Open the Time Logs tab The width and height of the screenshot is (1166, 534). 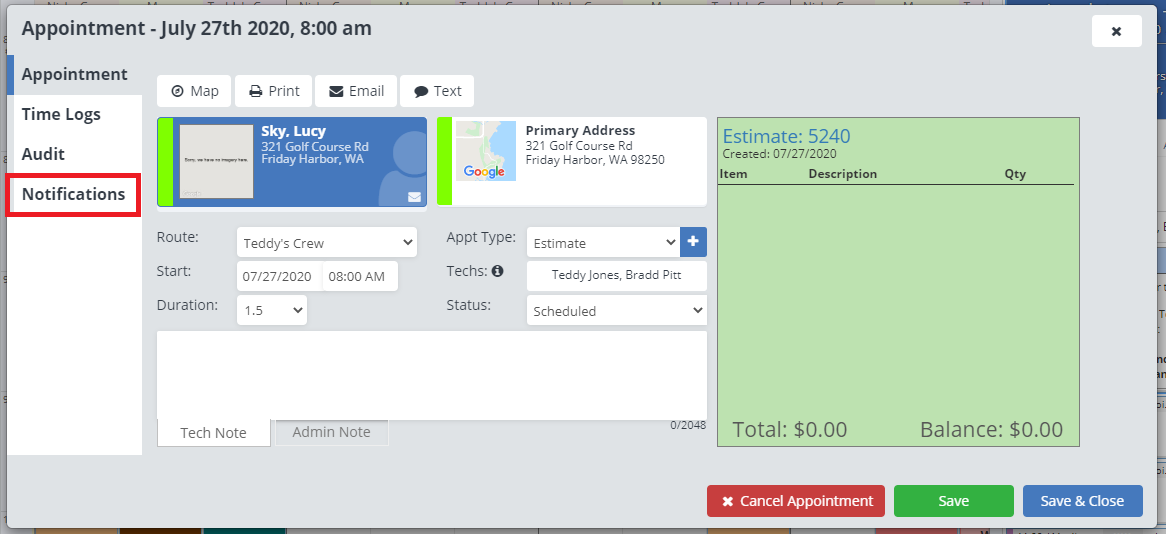[74, 115]
